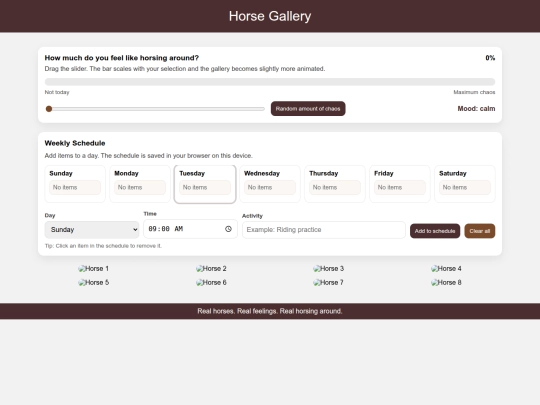Click the Horse 3 image placeholder

tap(329, 269)
